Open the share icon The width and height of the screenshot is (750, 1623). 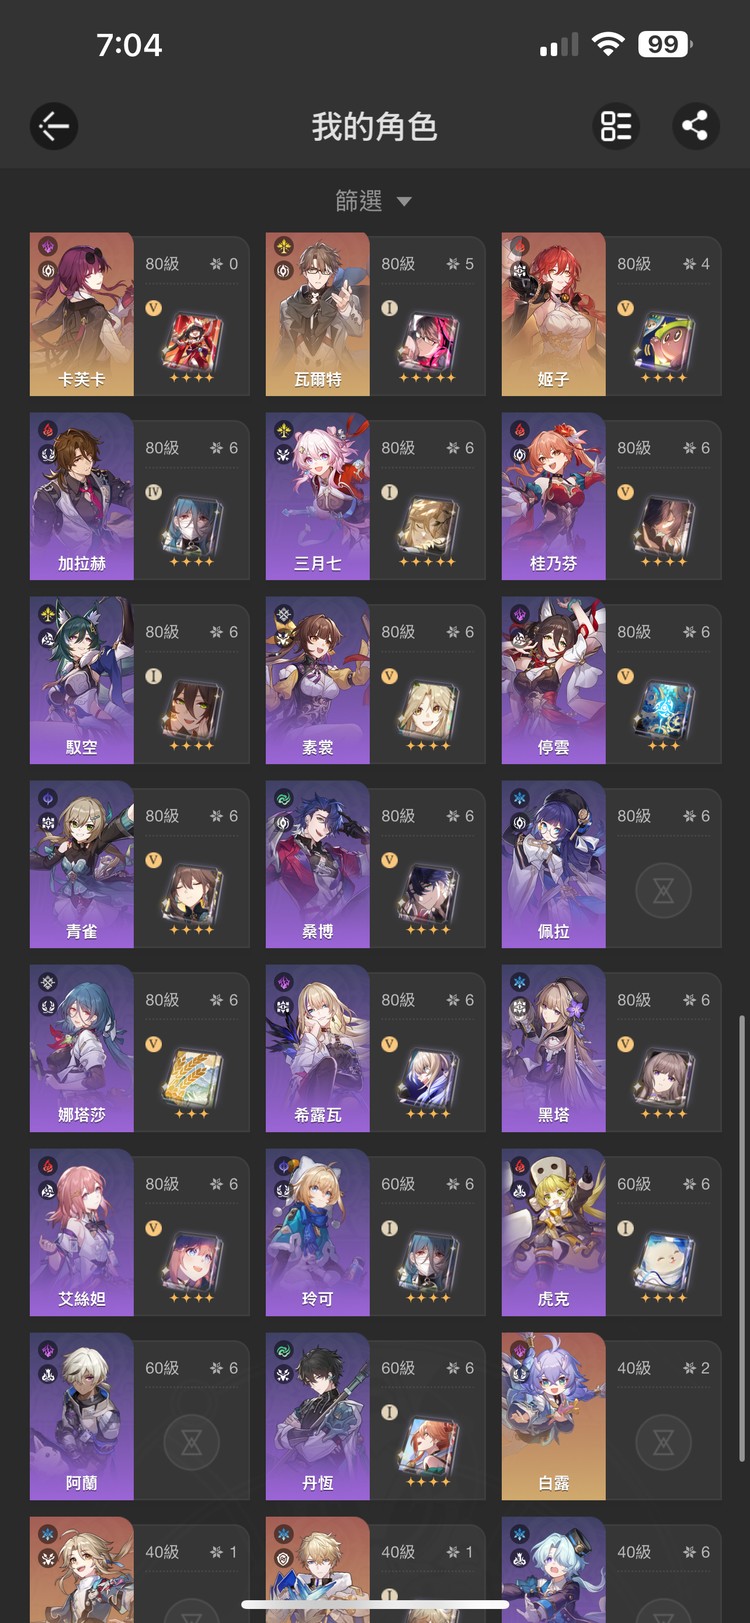point(695,126)
